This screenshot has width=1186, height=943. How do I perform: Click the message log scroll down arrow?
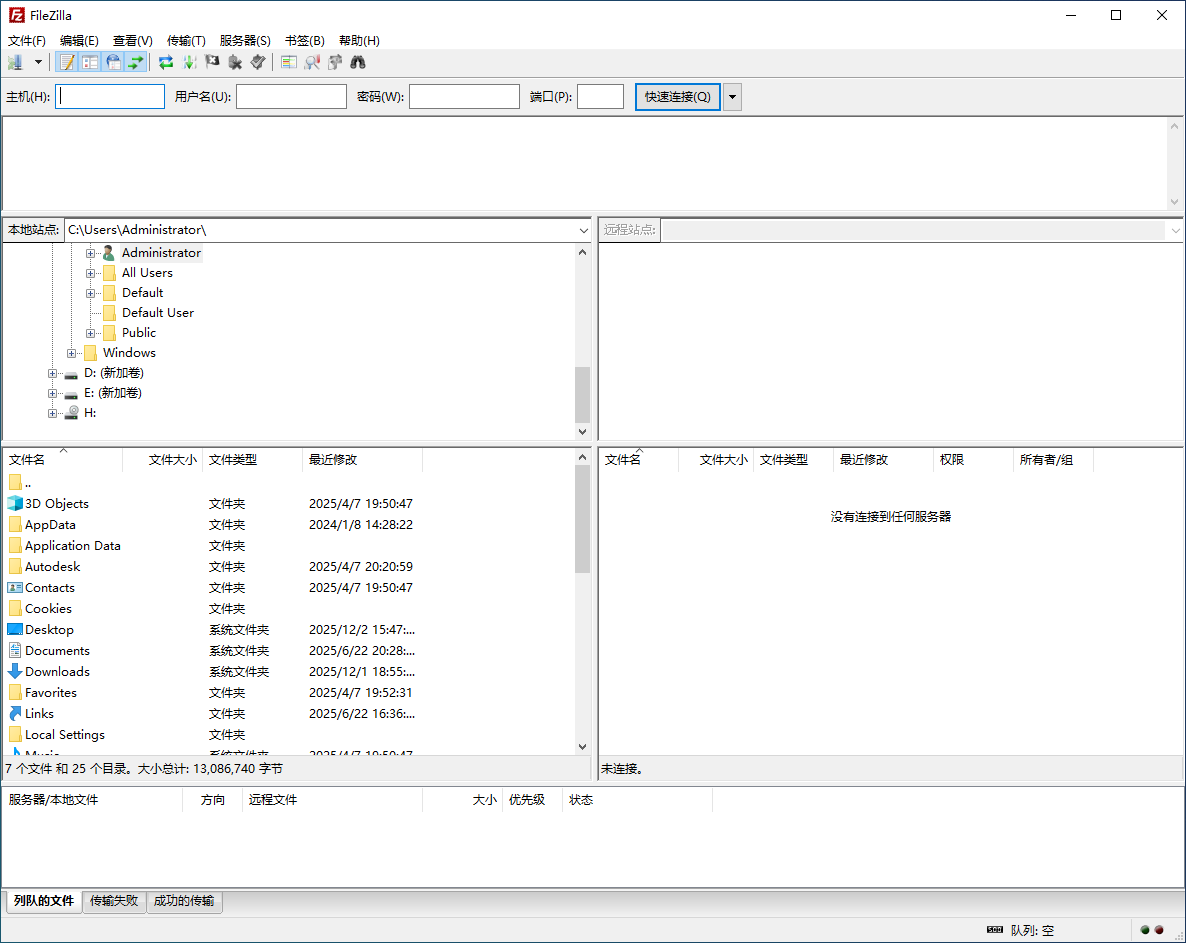pos(1174,202)
